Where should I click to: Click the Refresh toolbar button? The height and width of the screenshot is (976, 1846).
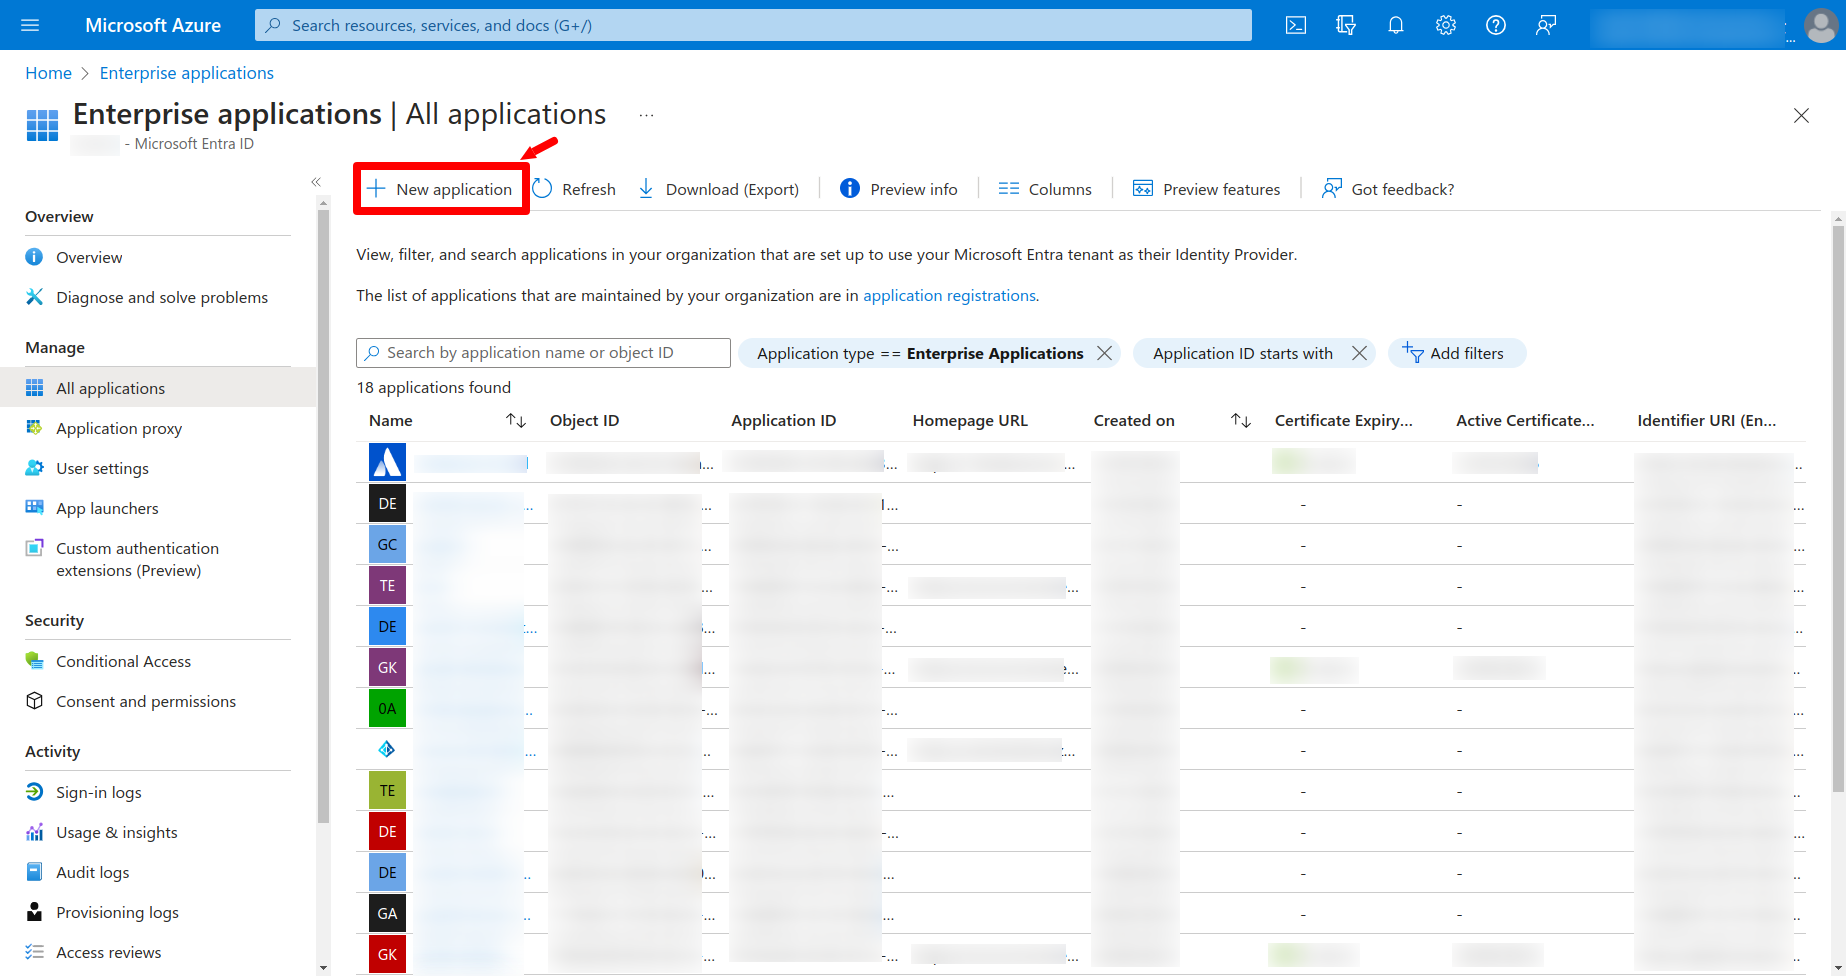[574, 189]
